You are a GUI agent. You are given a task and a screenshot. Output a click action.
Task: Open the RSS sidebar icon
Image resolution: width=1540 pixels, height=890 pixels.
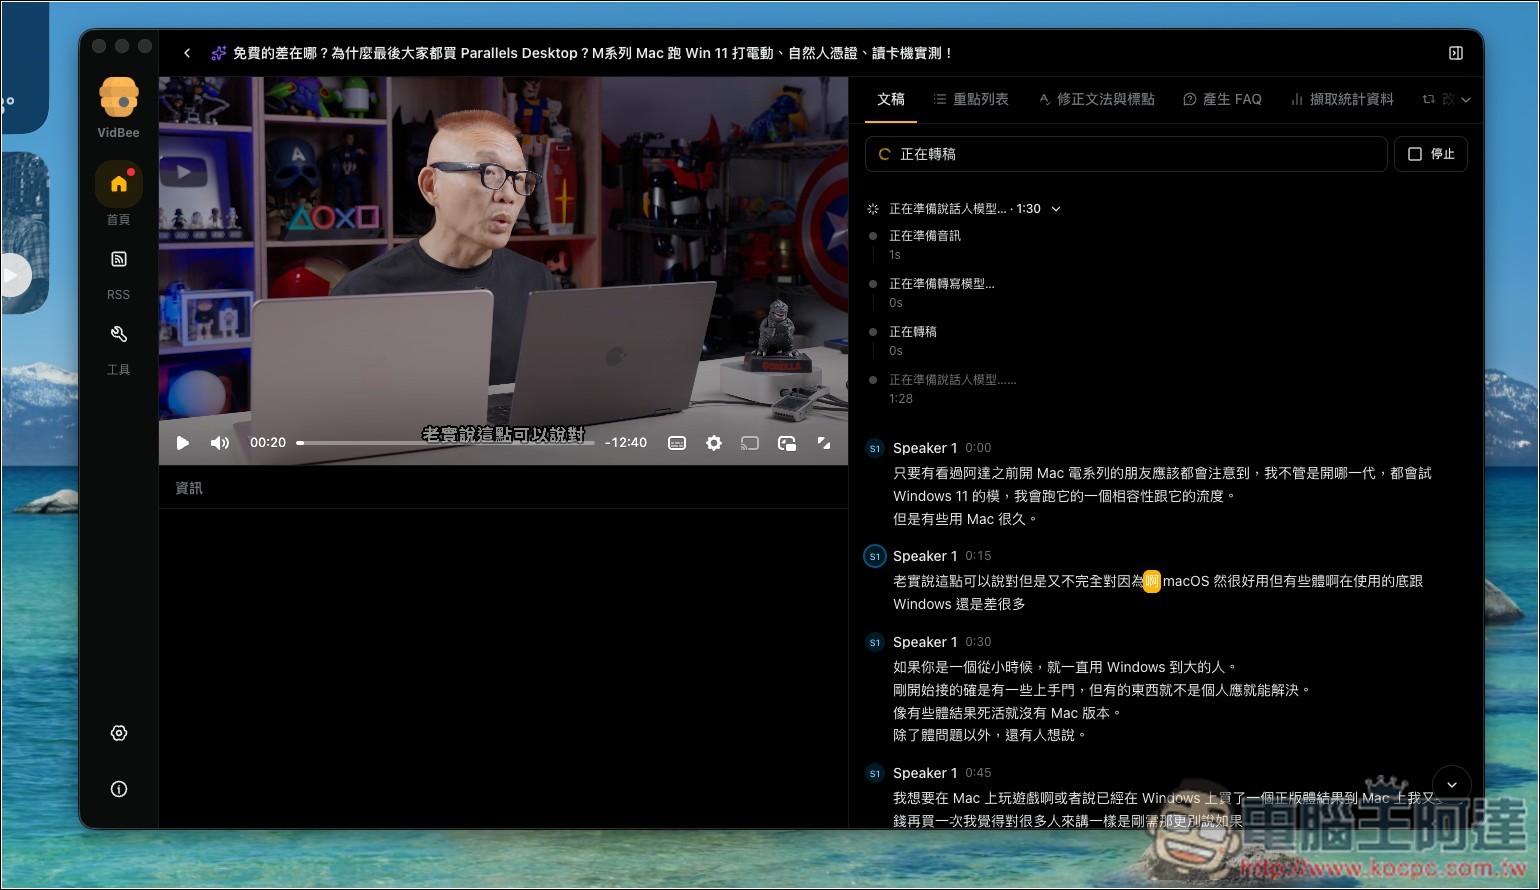click(119, 259)
